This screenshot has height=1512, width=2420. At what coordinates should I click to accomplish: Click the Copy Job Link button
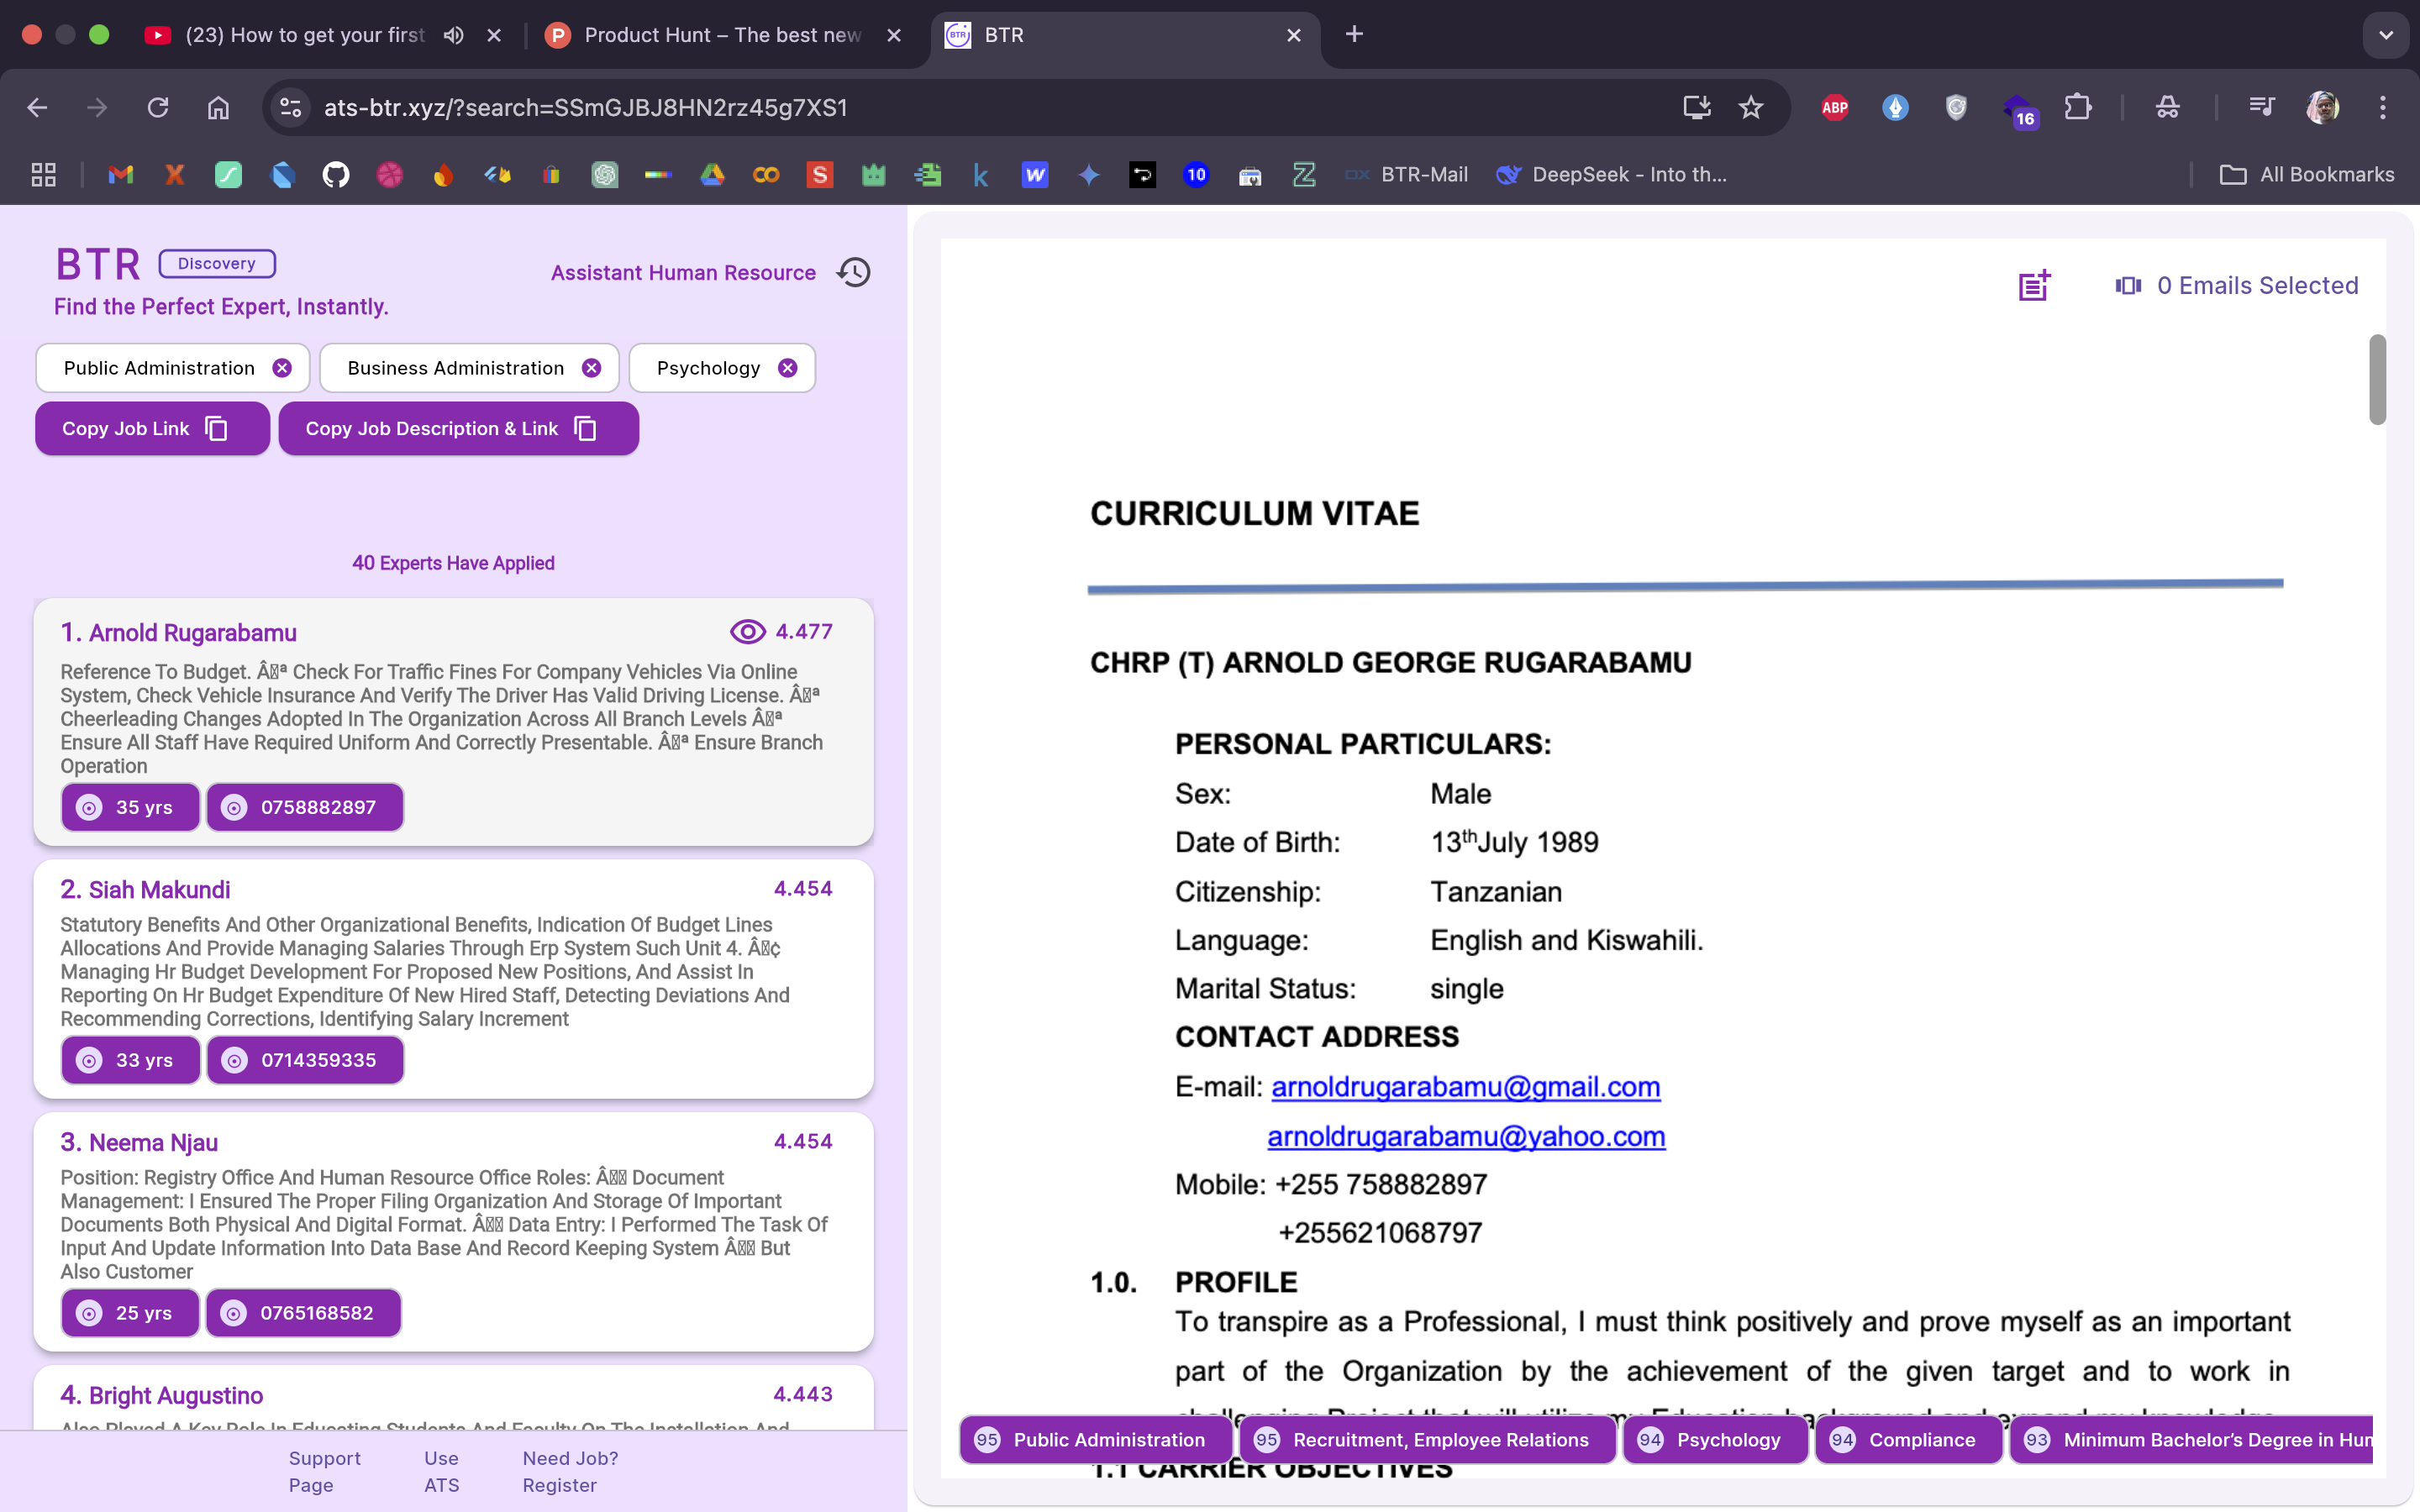[x=152, y=428]
